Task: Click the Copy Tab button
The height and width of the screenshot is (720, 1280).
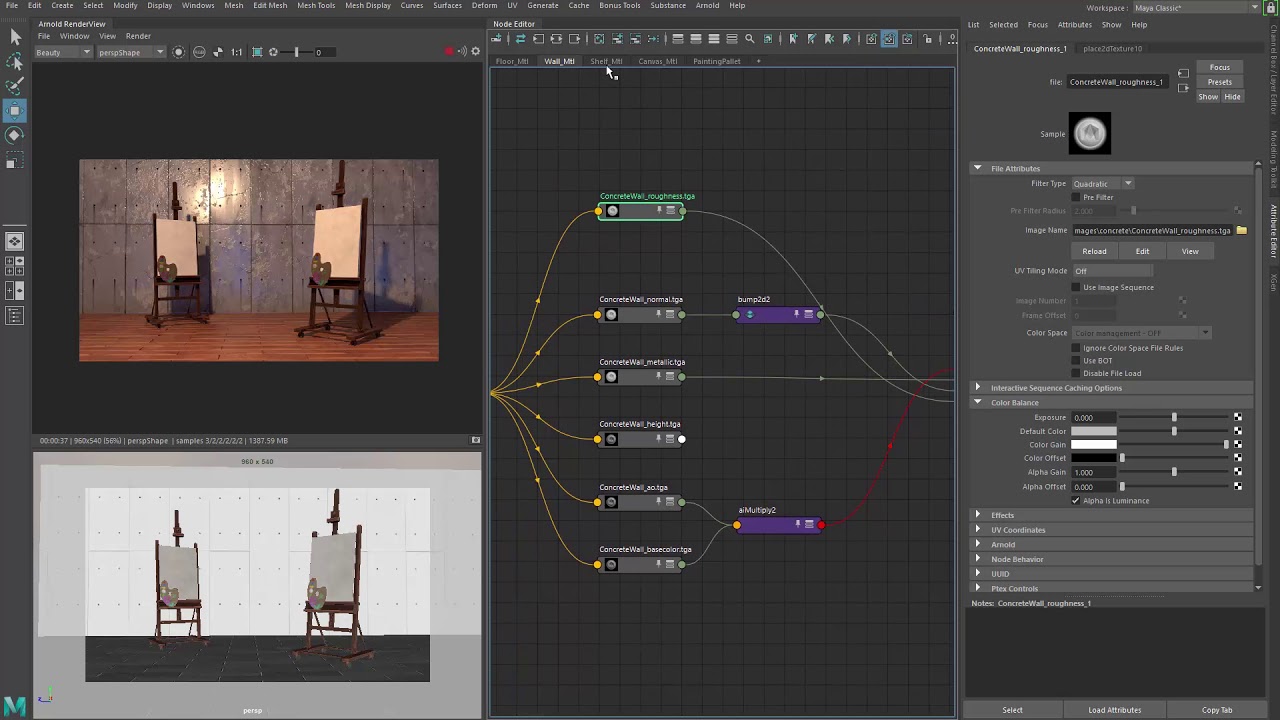Action: [x=1217, y=710]
